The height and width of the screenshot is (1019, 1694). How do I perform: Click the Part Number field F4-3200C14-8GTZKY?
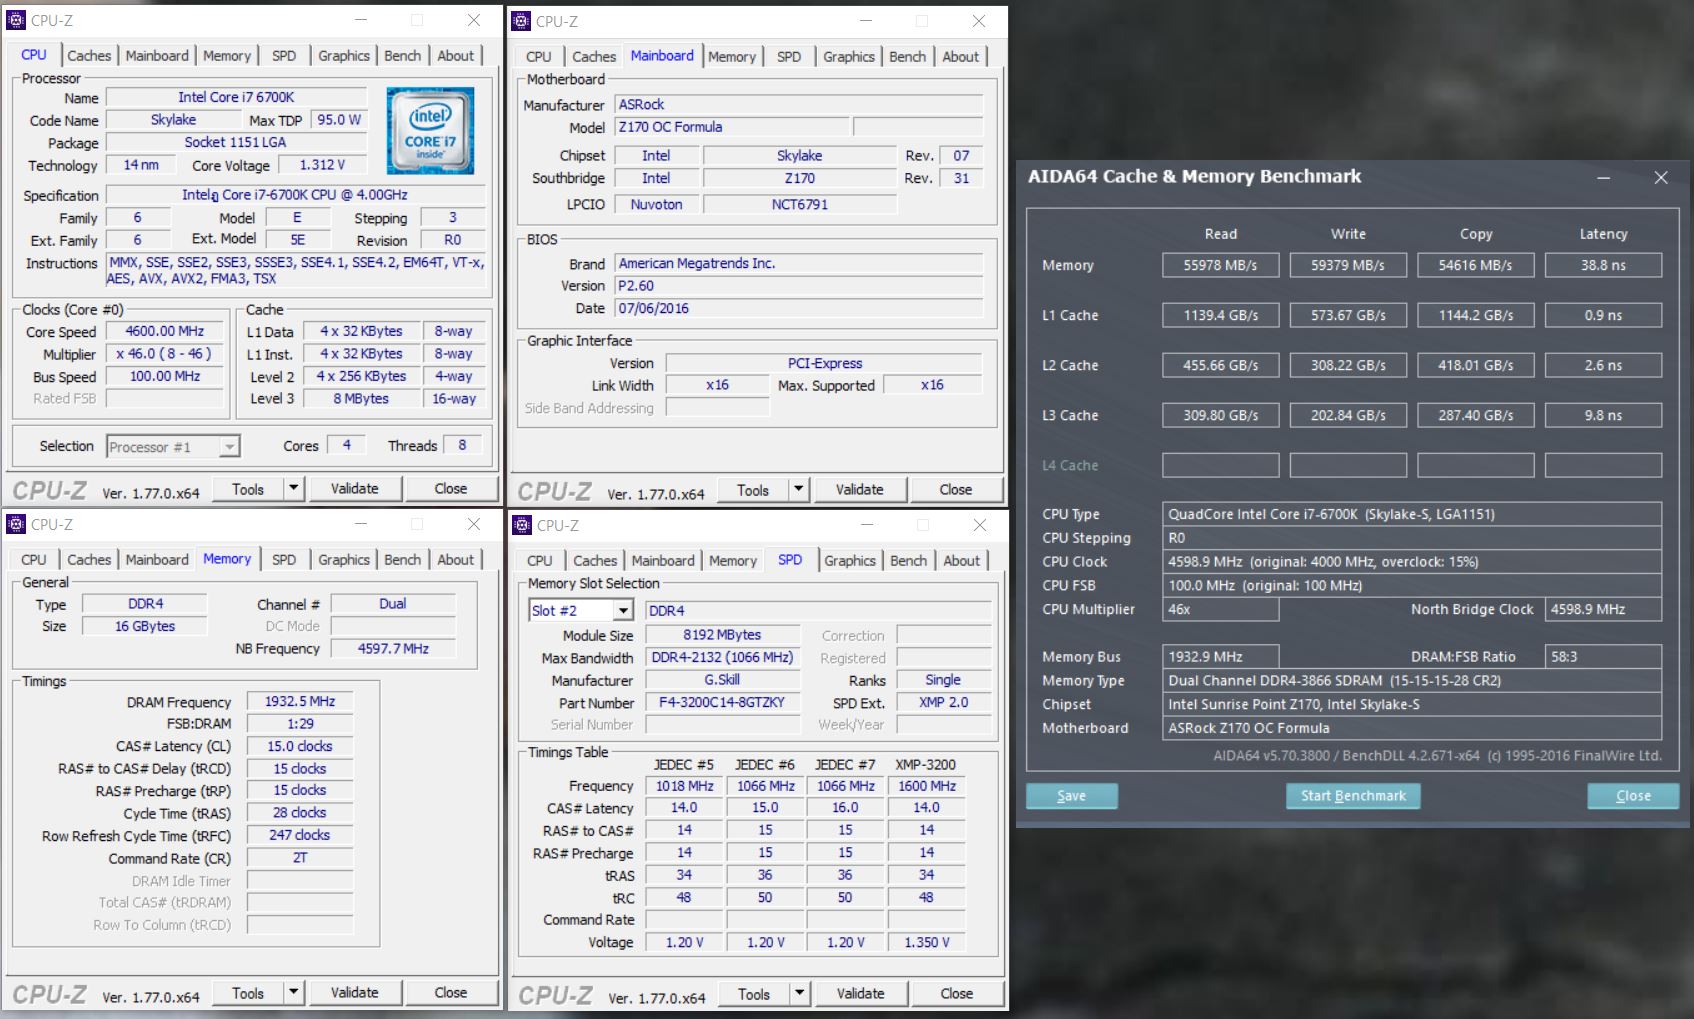722,703
